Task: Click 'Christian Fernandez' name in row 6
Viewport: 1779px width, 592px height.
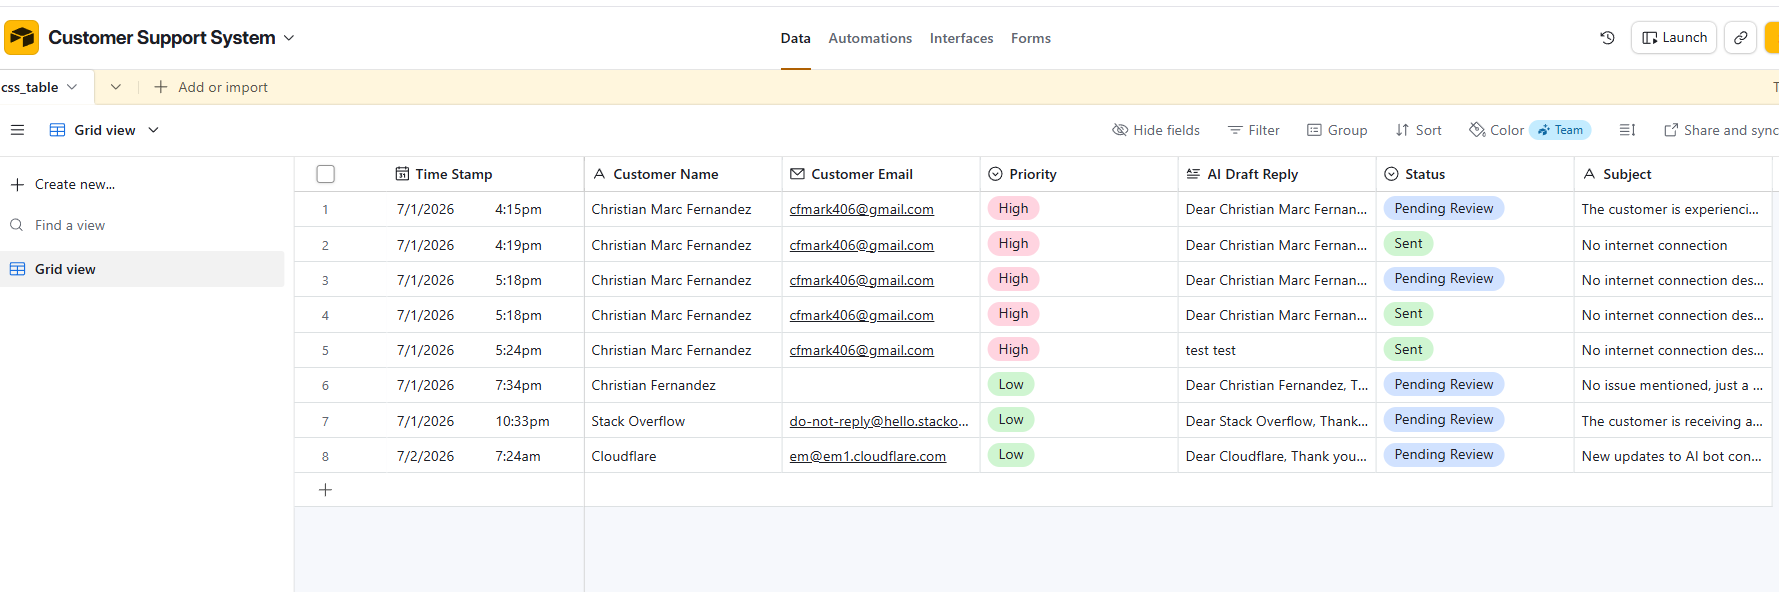Action: pyautogui.click(x=653, y=385)
